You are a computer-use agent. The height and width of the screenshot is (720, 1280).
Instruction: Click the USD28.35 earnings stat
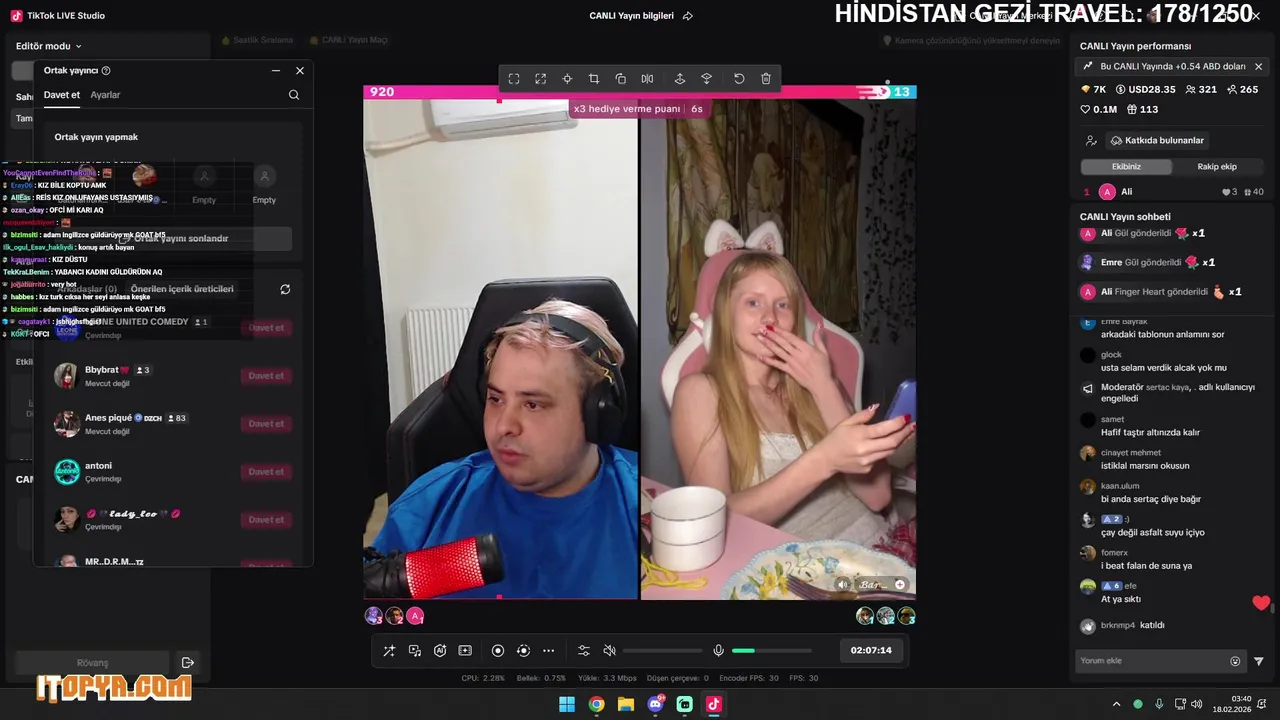[x=1145, y=90]
